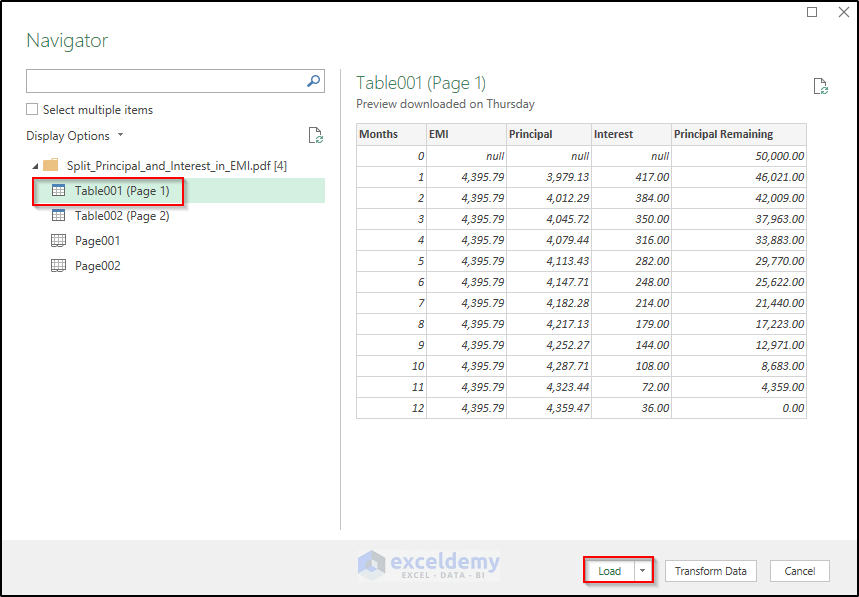Viewport: 859px width, 597px height.
Task: Open the Display Options dropdown
Action: (75, 136)
